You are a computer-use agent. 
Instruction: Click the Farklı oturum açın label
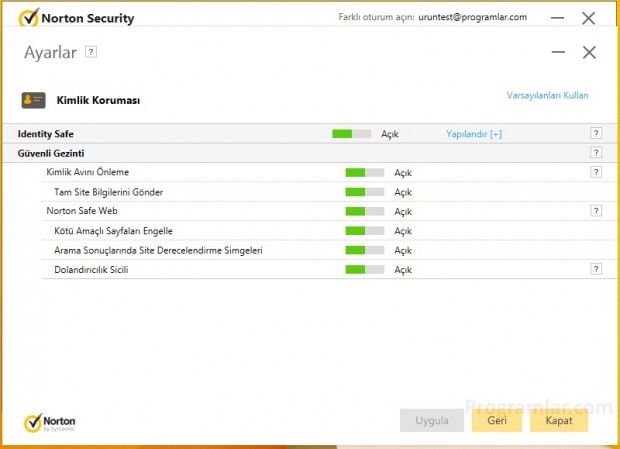pos(376,17)
